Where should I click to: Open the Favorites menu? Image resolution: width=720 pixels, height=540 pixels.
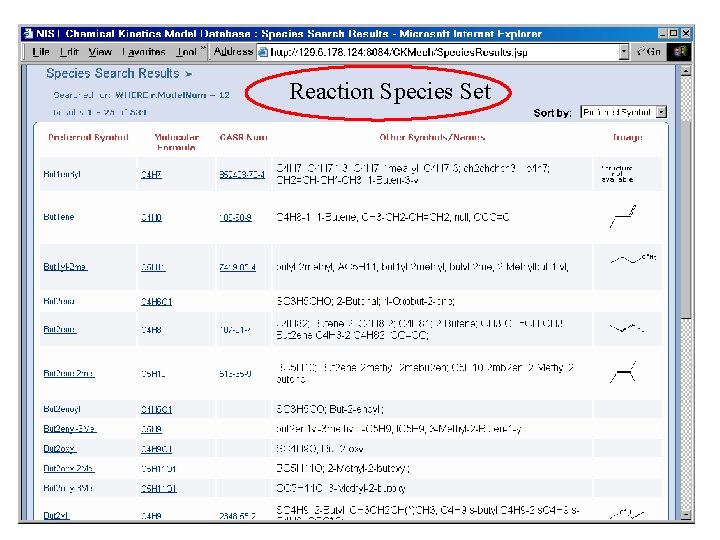144,52
